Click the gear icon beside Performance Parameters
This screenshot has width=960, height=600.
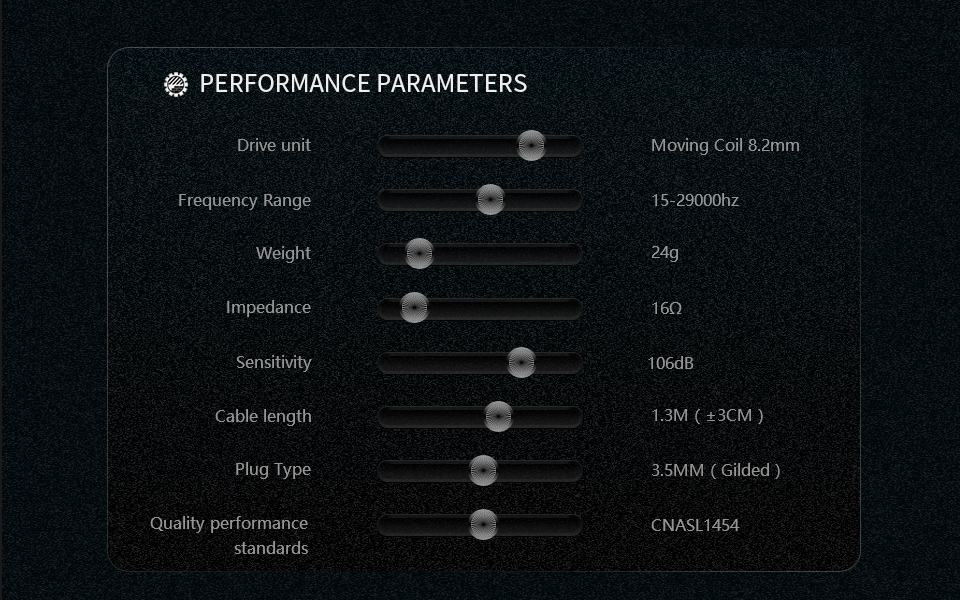[176, 84]
